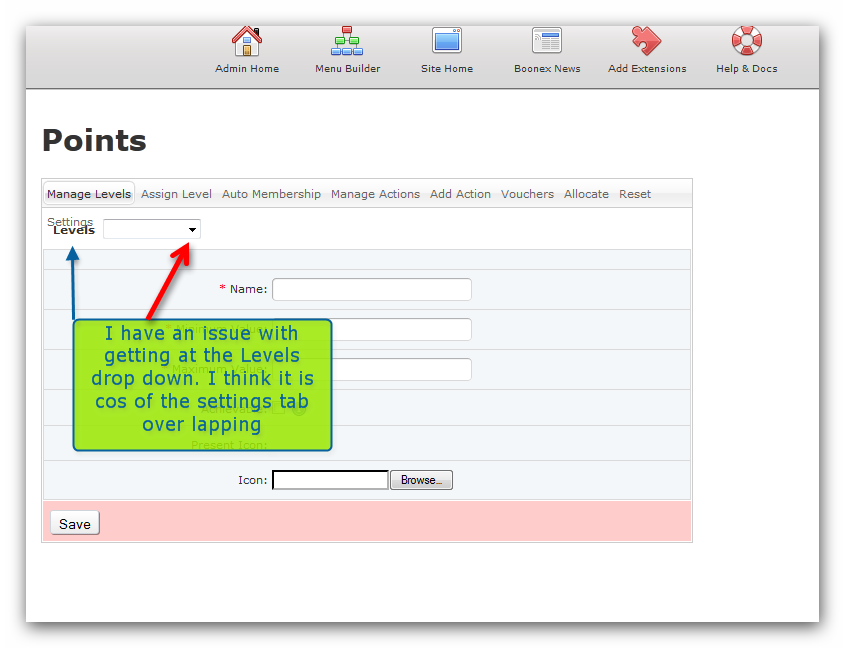Click the Browse... button
Viewport: 845px width, 648px height.
[421, 480]
